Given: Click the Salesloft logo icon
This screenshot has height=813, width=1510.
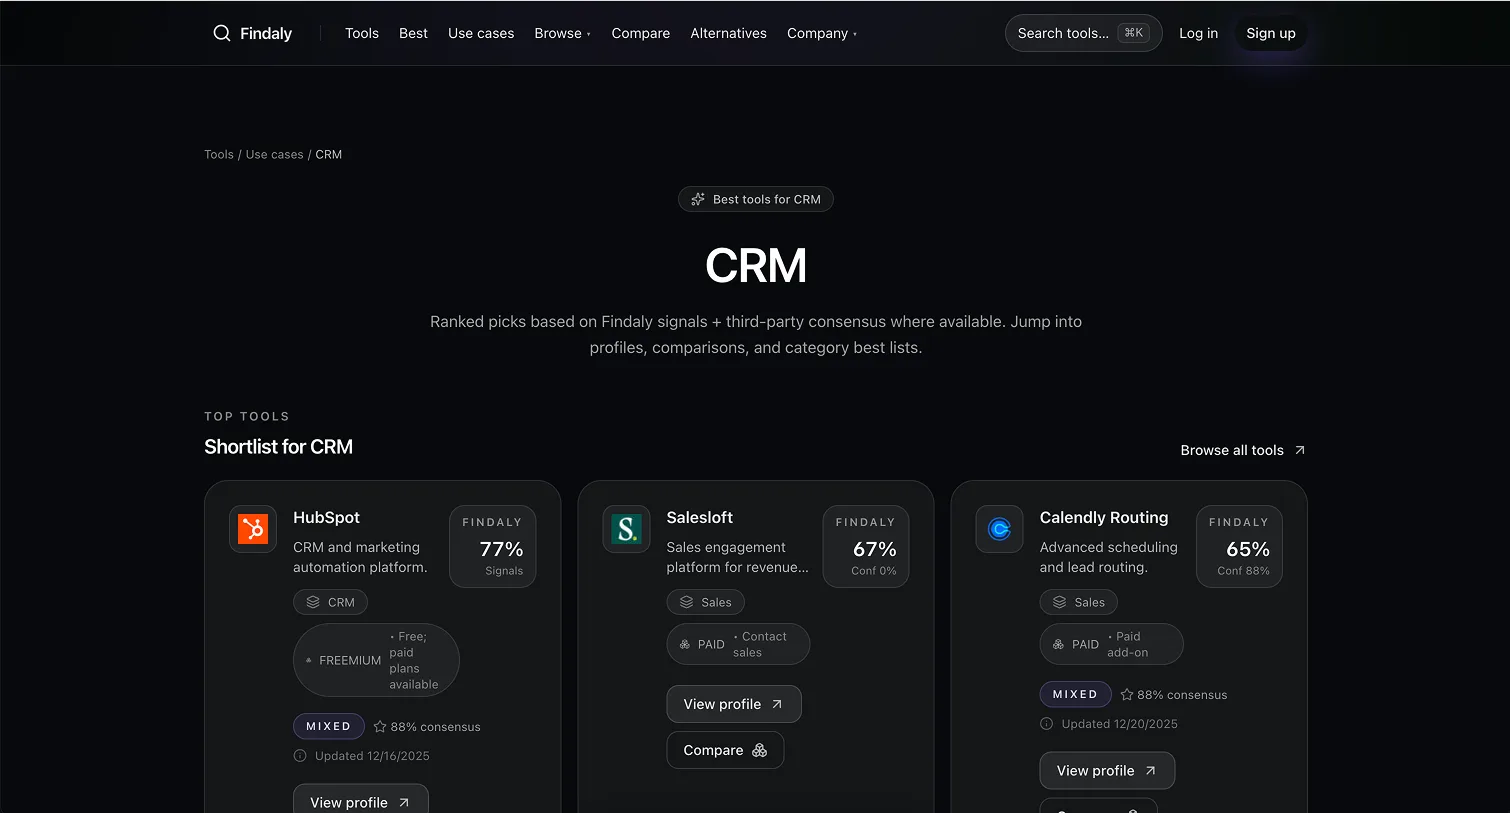Looking at the screenshot, I should 626,529.
